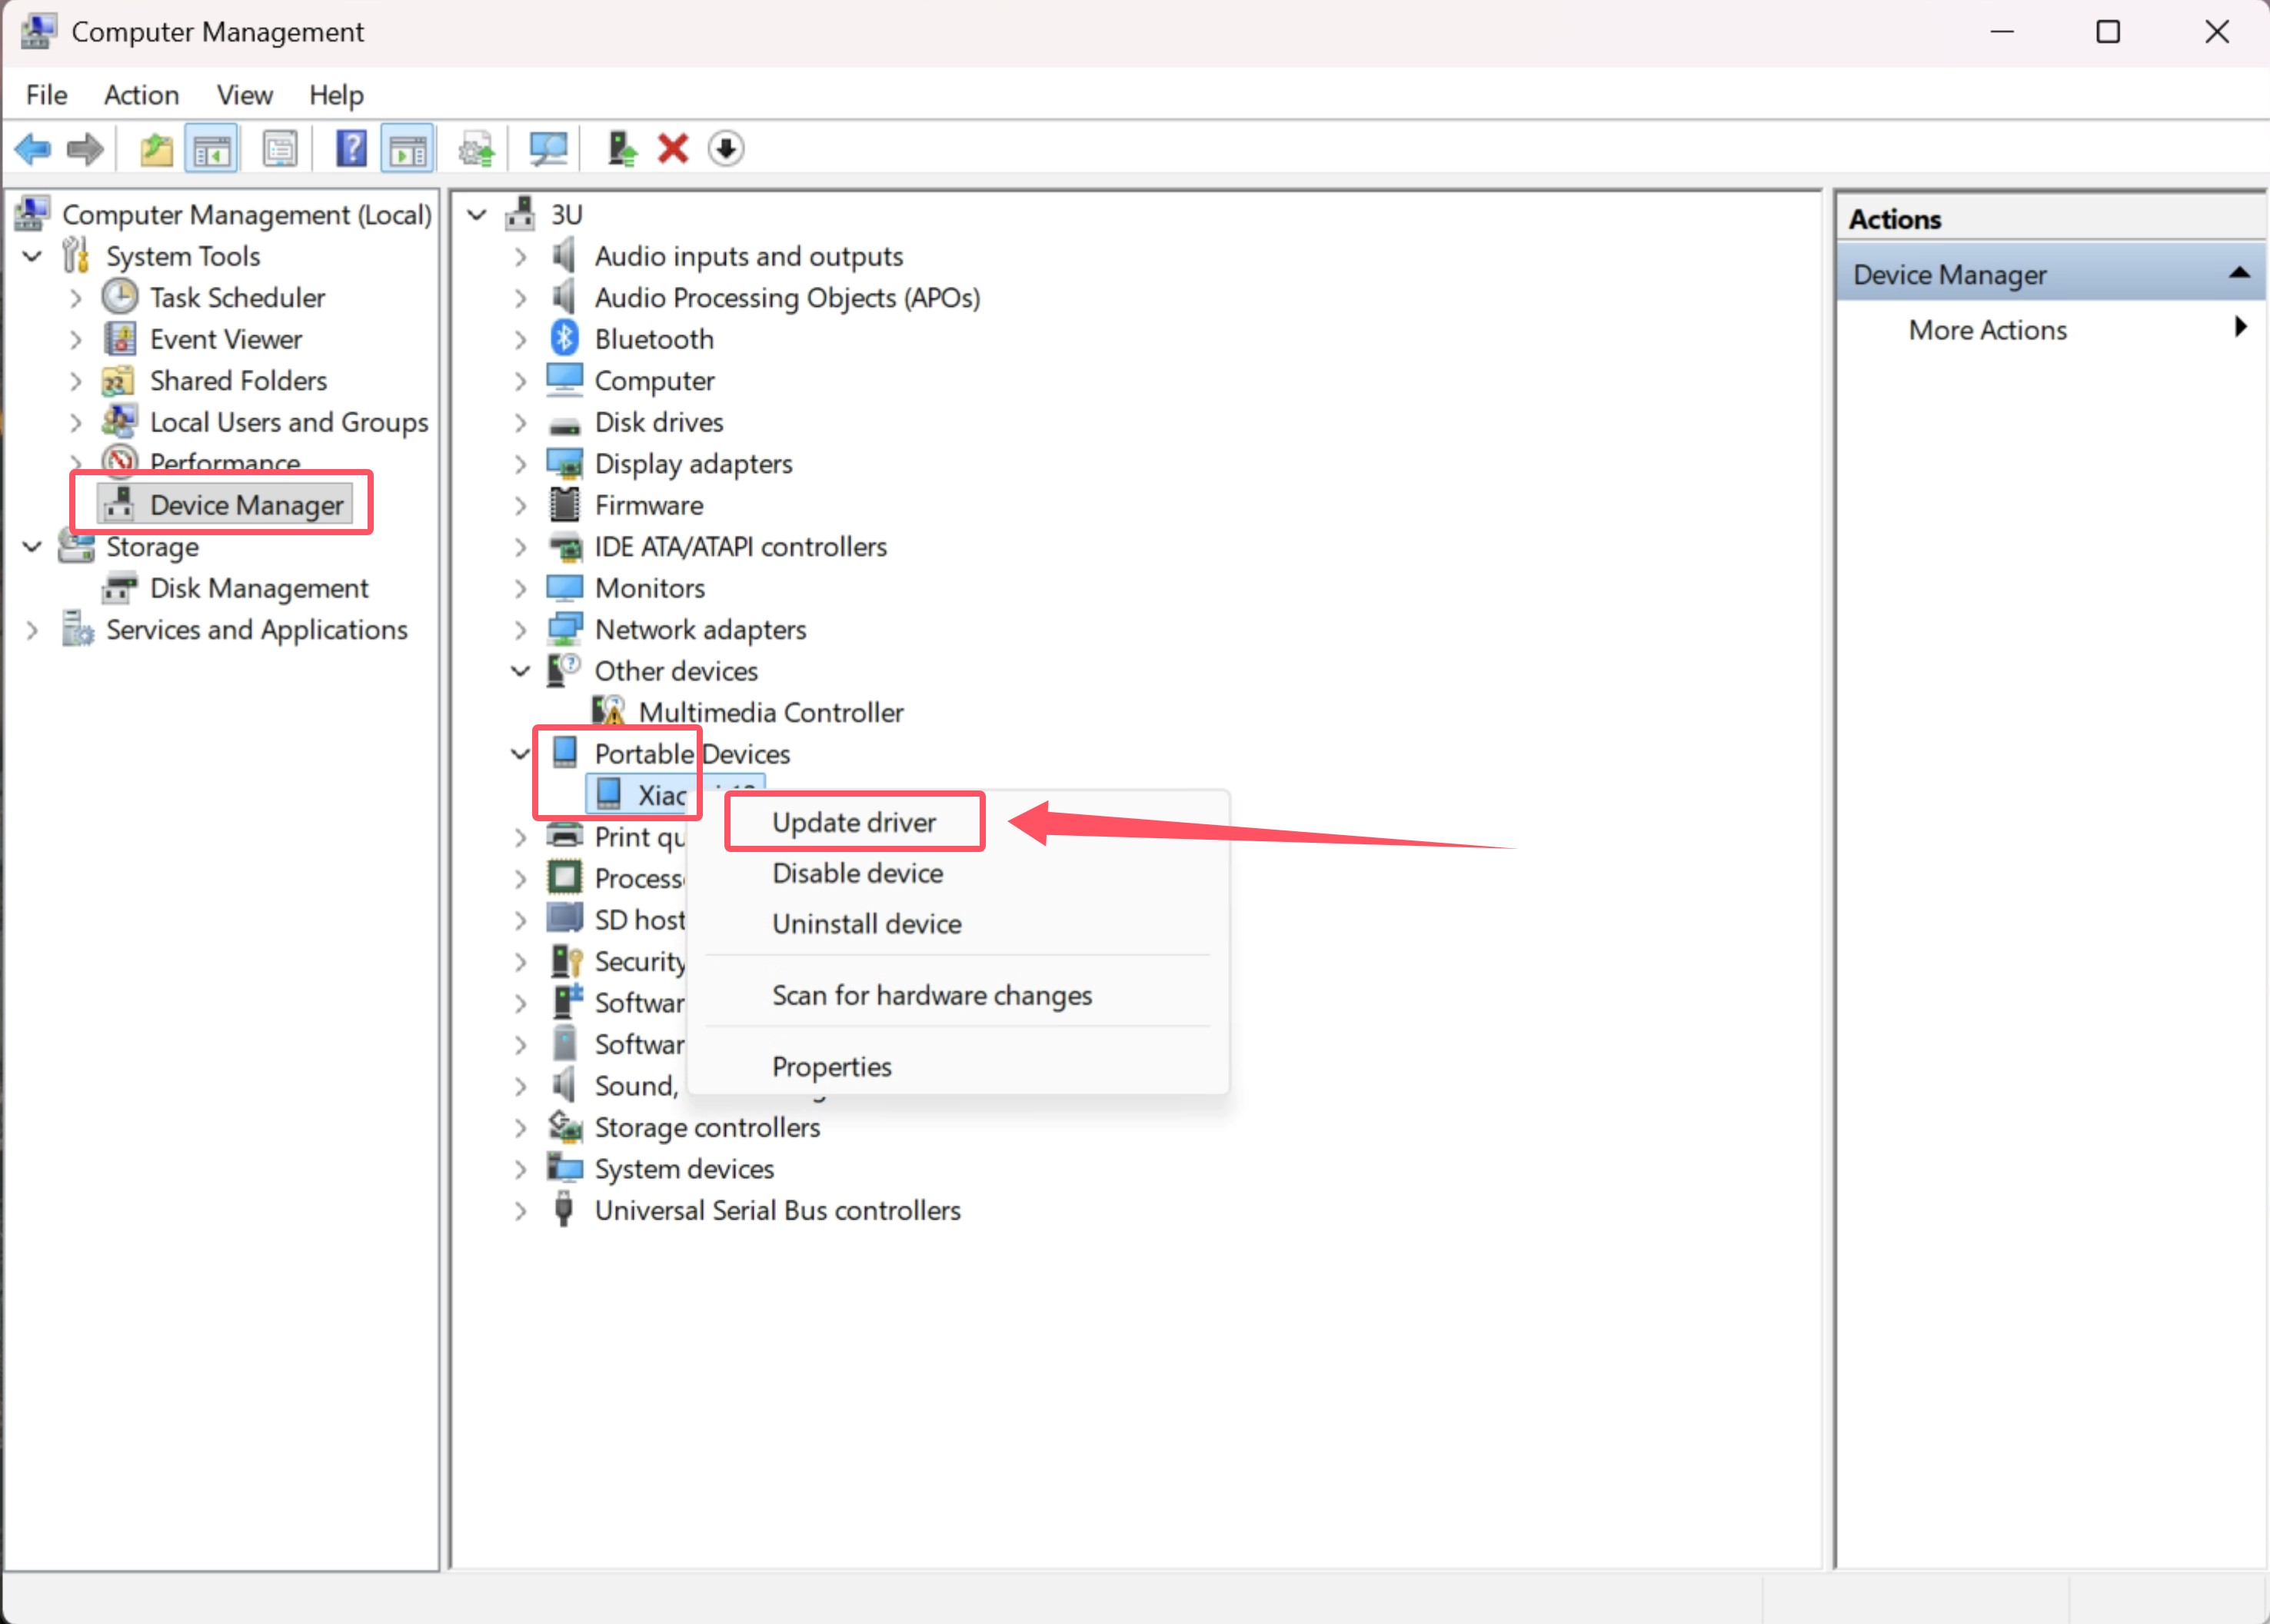Select Audio Processing Objects (APOs)
This screenshot has width=2270, height=1624.
pos(787,298)
